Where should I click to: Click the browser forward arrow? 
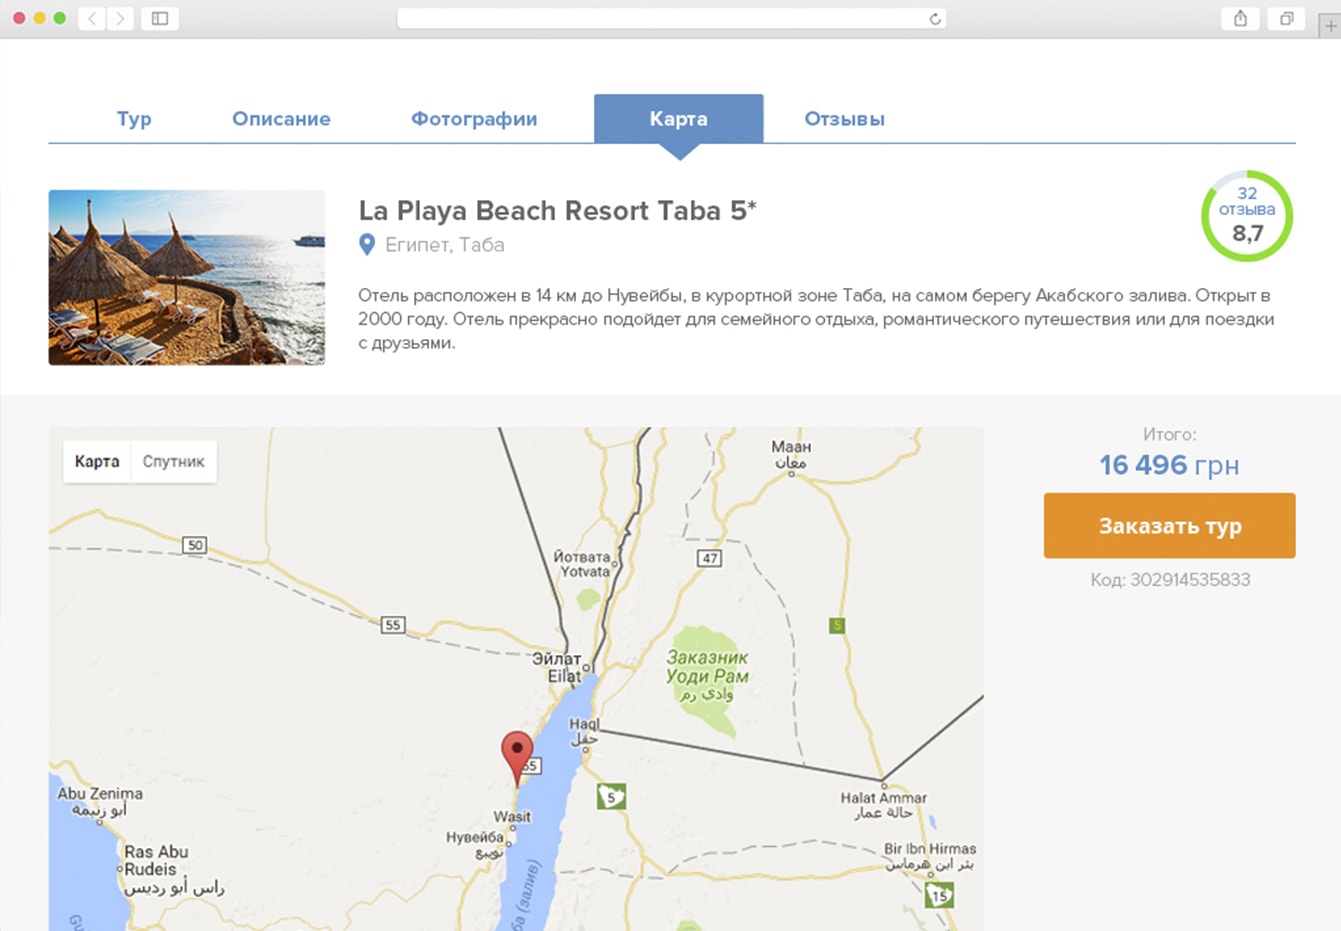120,18
